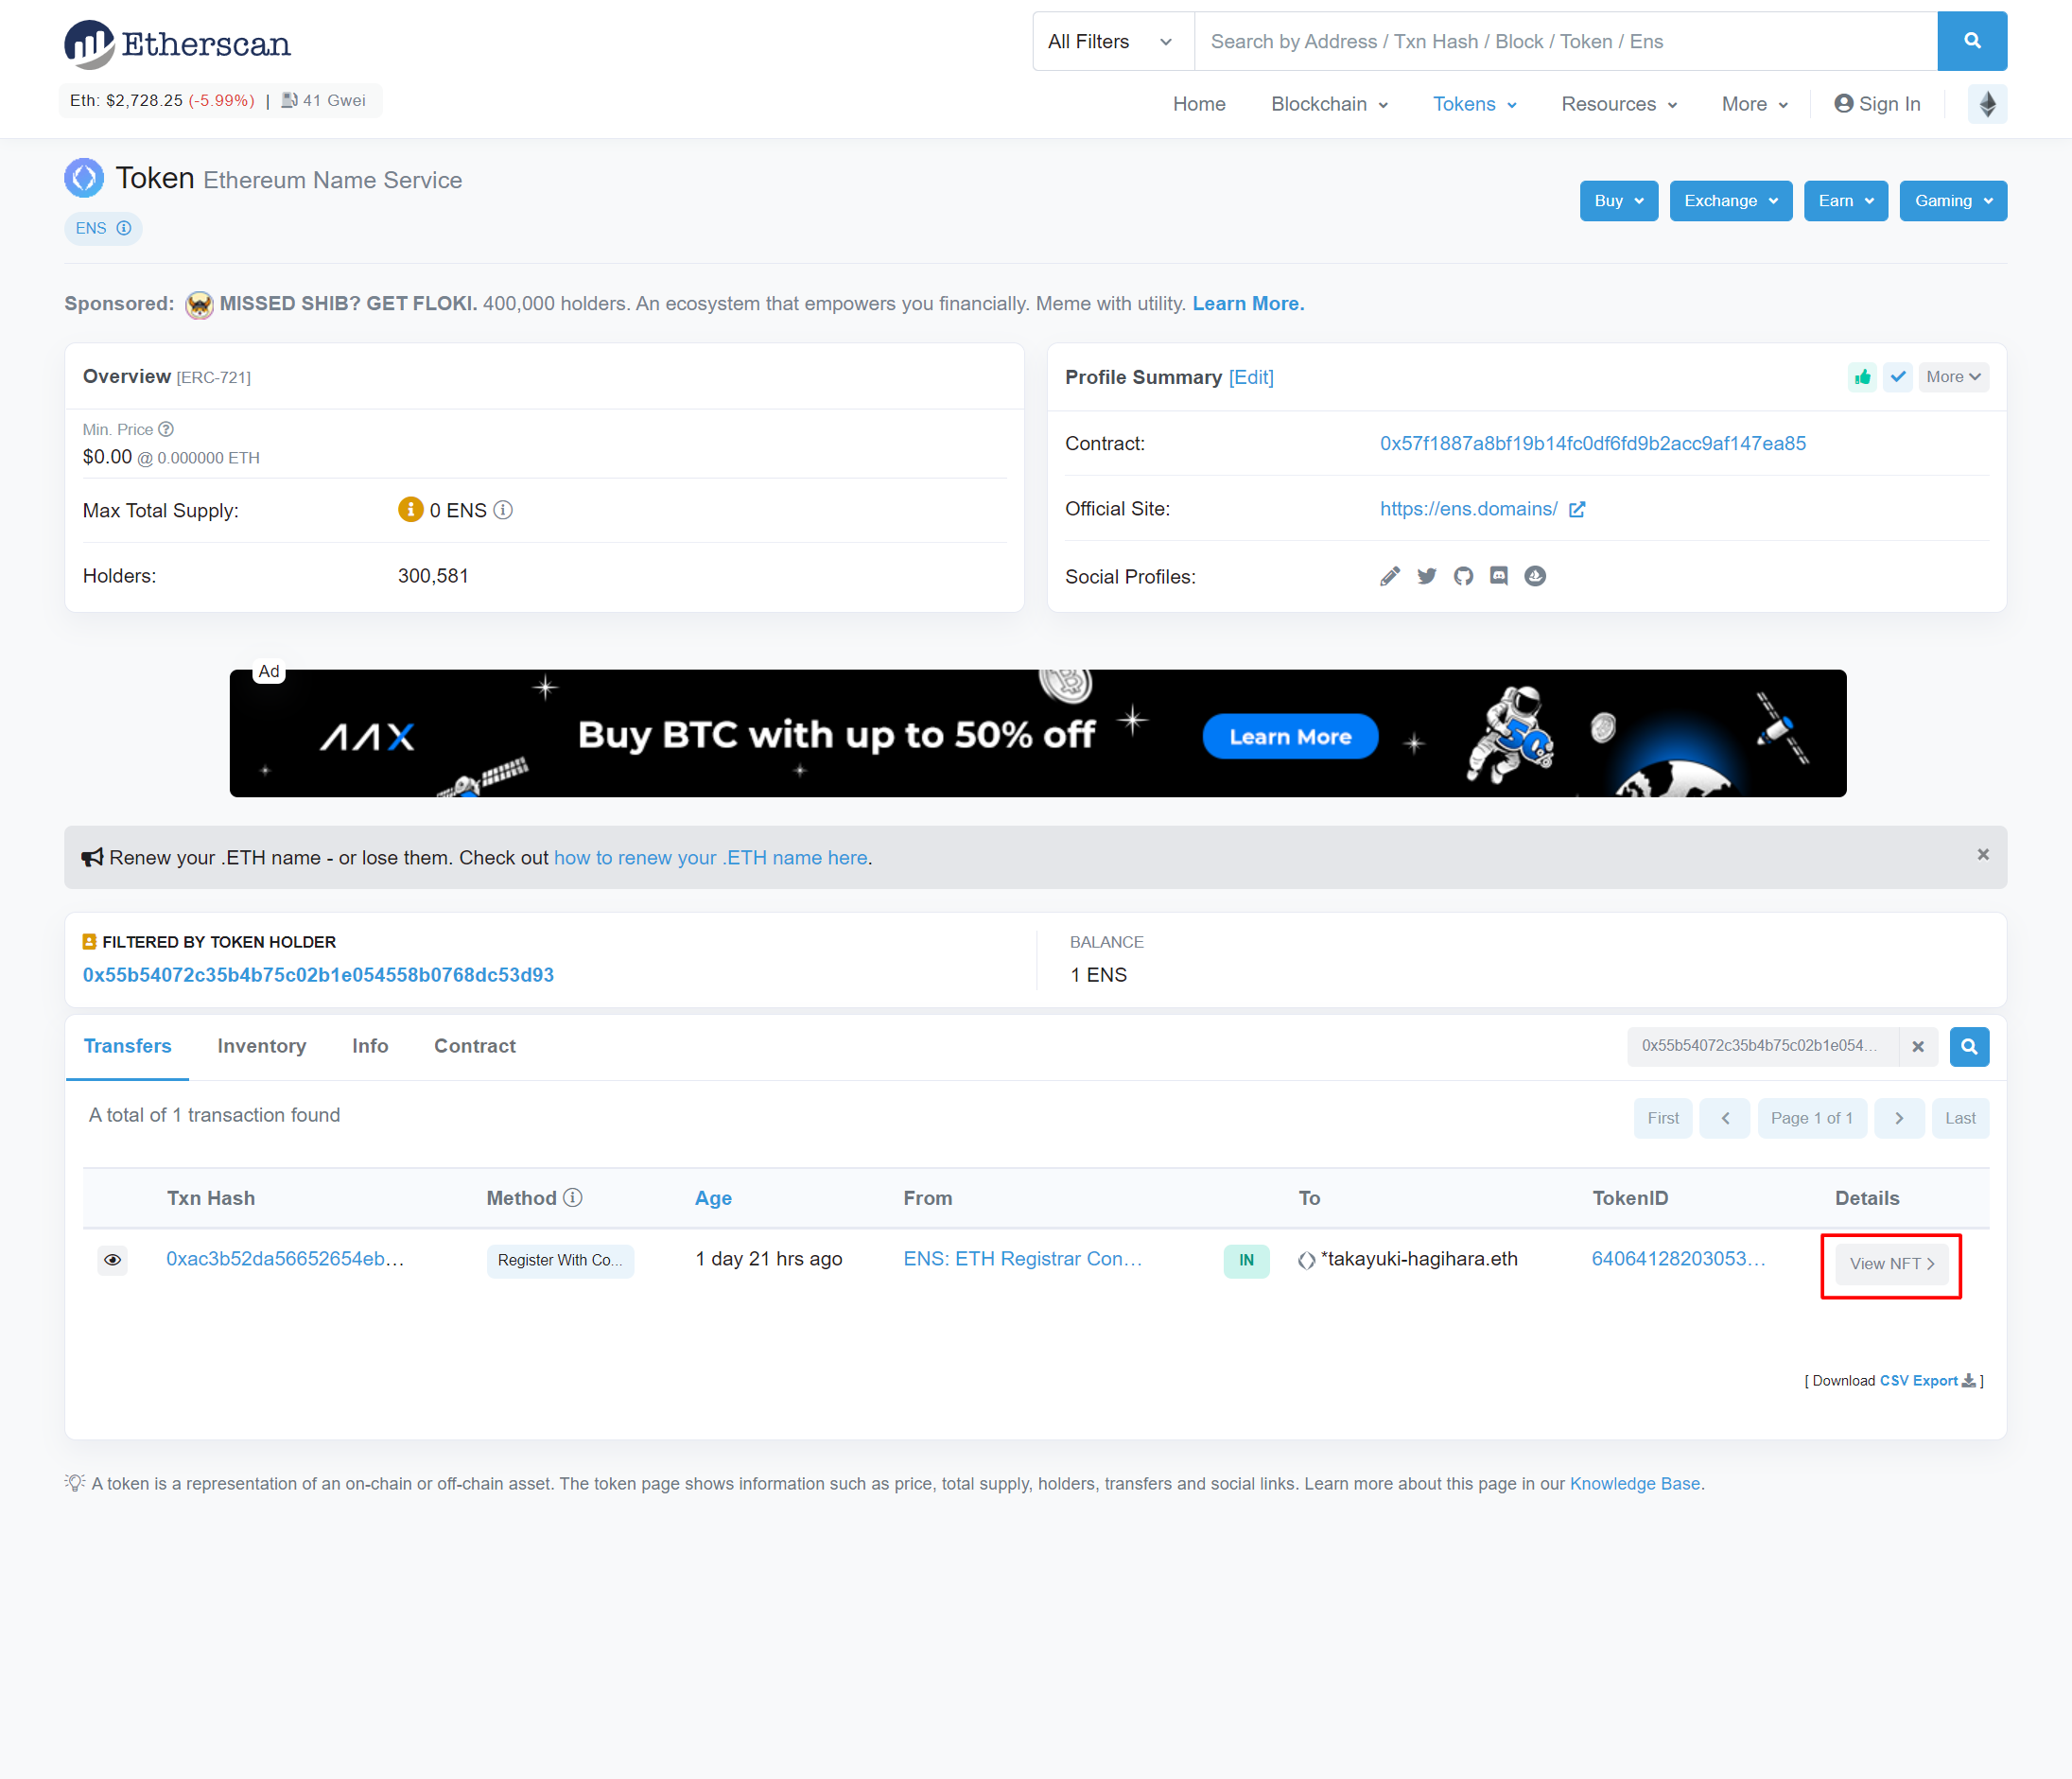Click the sponsored Learn More link
Viewport: 2072px width, 1779px height.
pyautogui.click(x=1247, y=304)
